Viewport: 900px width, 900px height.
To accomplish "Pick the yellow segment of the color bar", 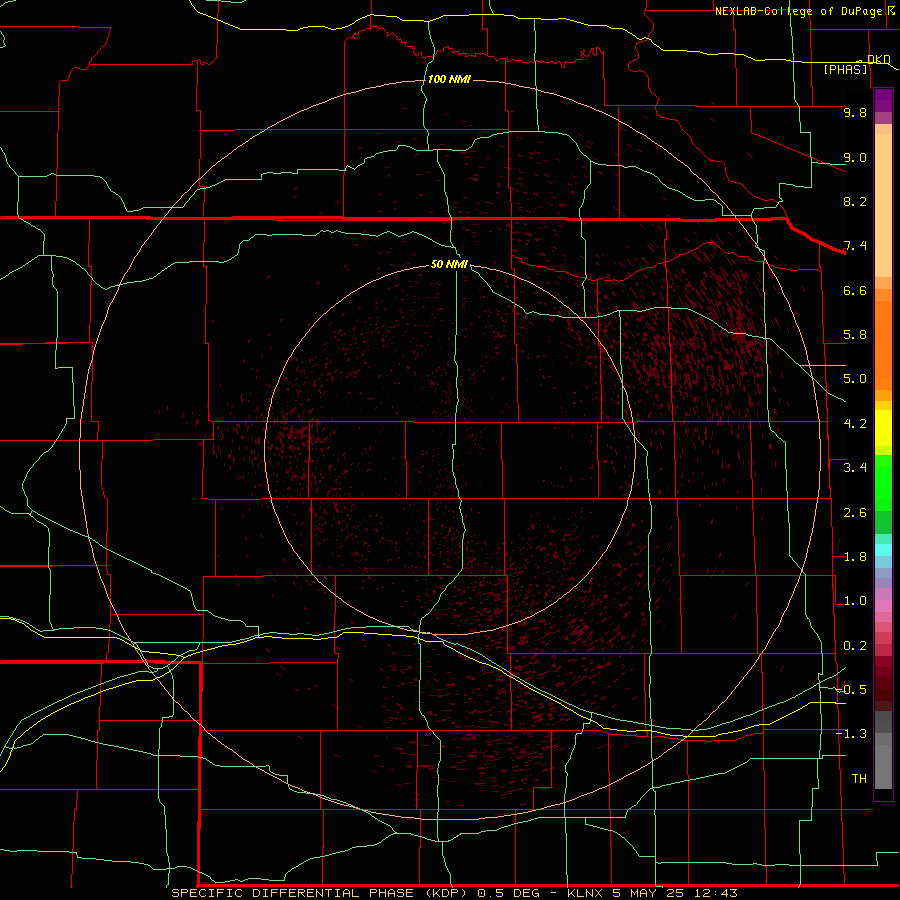I will (x=883, y=428).
